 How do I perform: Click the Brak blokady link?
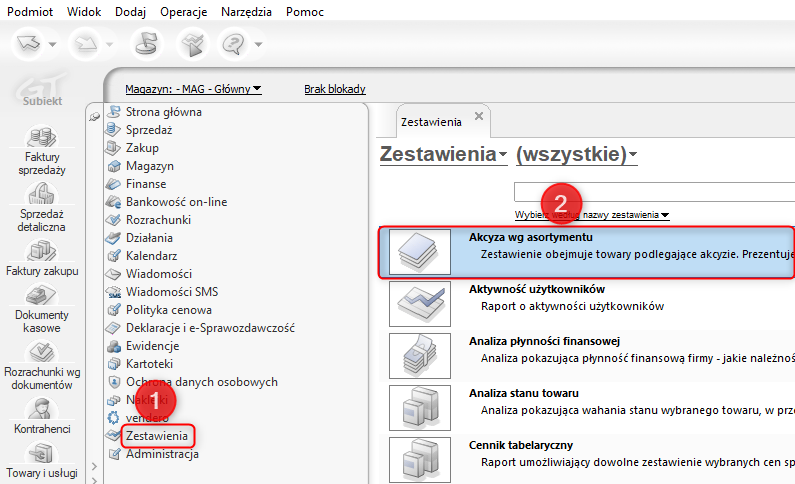pos(335,89)
